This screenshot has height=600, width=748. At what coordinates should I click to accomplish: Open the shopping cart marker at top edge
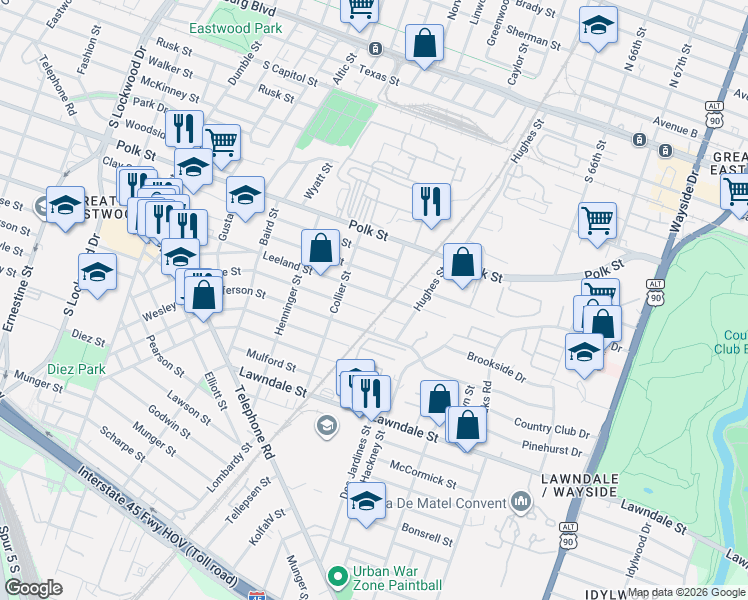tap(360, 10)
